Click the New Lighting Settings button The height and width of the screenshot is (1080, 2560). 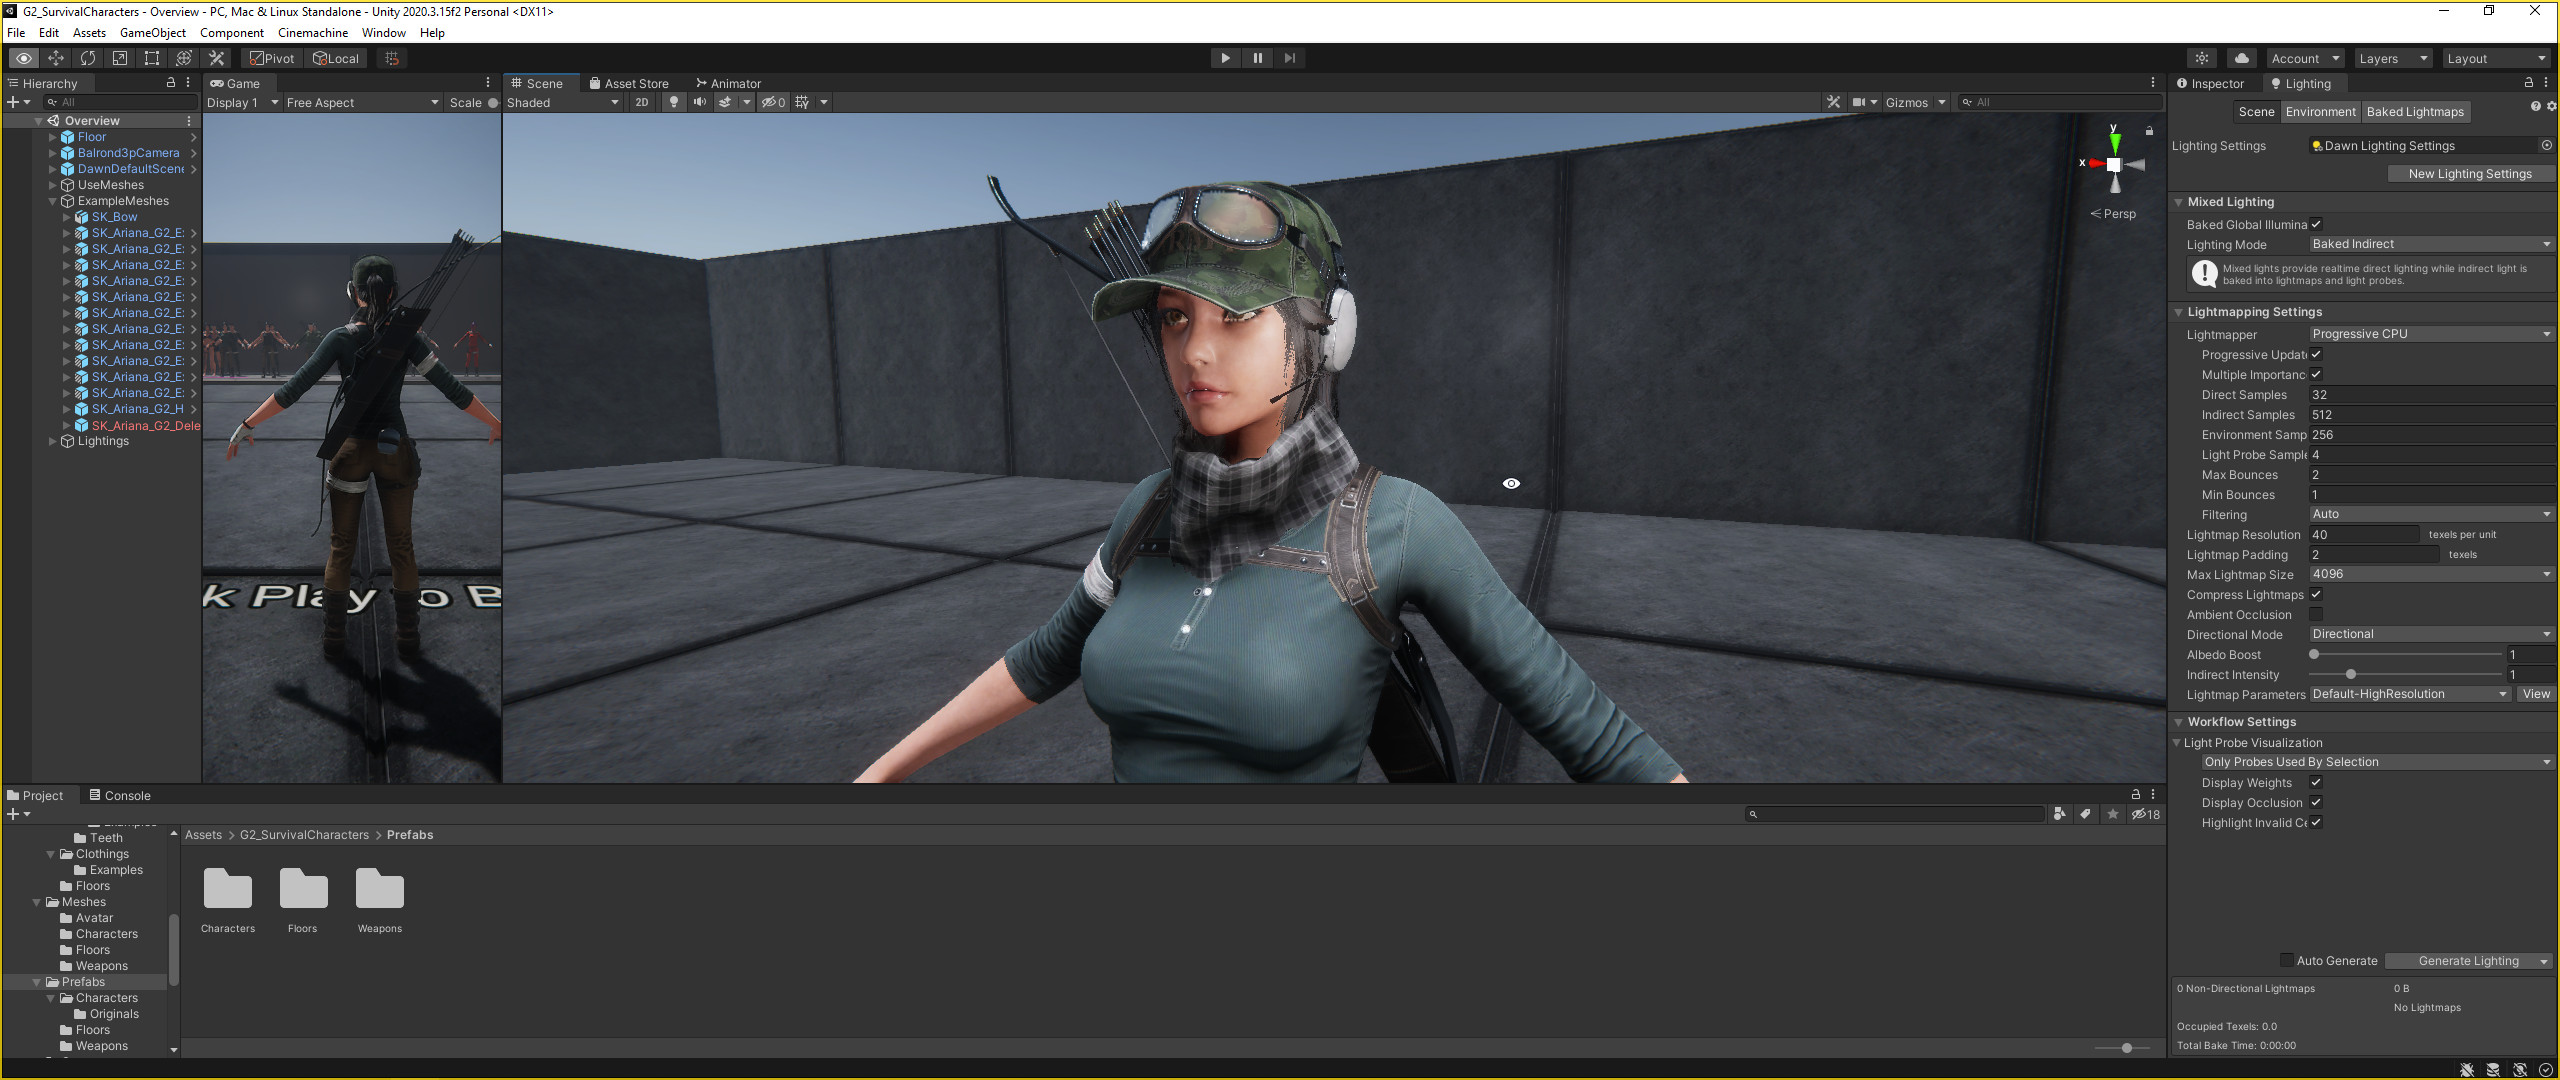pos(2470,173)
